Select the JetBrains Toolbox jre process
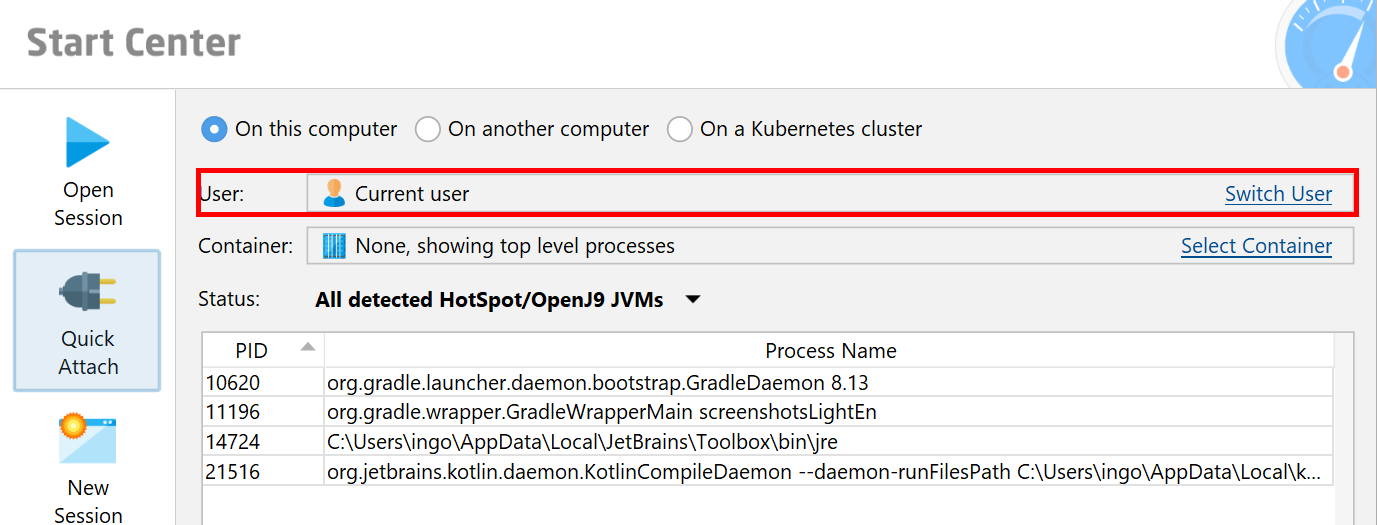Image resolution: width=1377 pixels, height=525 pixels. [x=600, y=441]
